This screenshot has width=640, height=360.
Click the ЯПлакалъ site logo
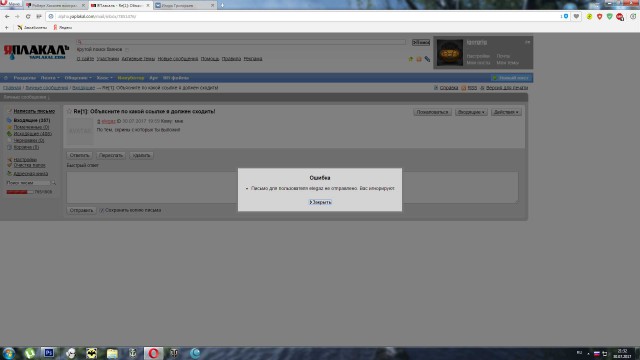tap(36, 52)
